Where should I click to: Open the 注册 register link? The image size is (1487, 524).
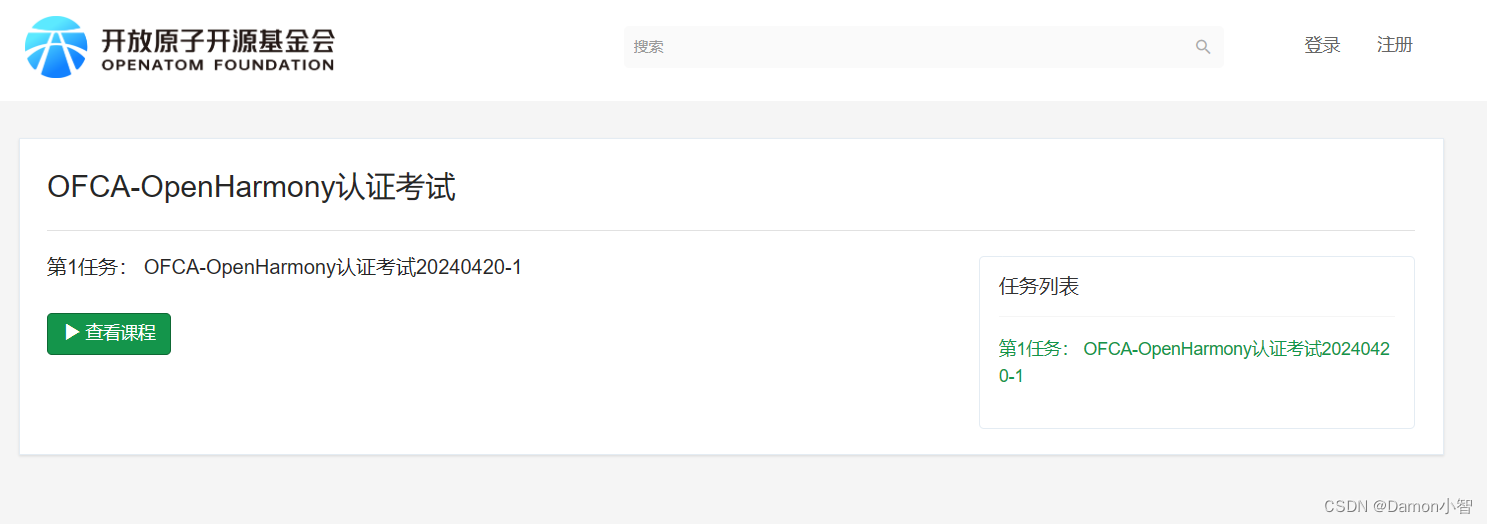click(1395, 45)
